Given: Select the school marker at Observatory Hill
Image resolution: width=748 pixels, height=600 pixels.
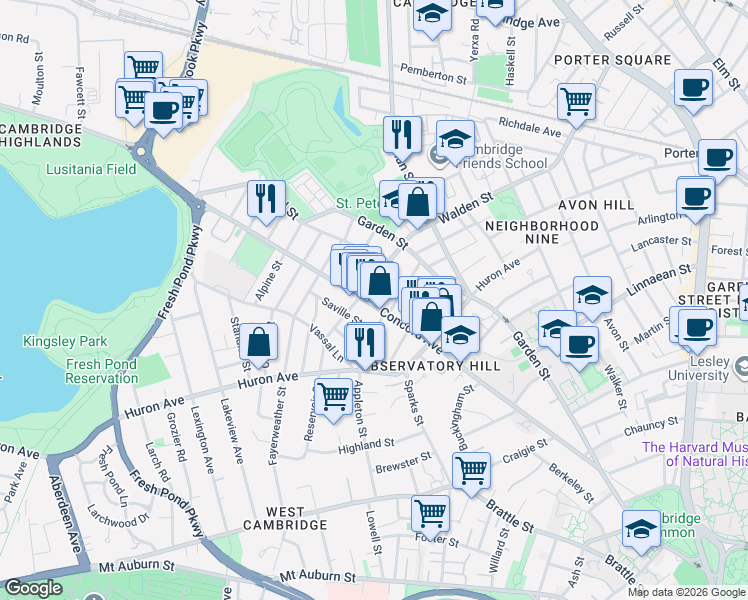Looking at the screenshot, I should 460,337.
